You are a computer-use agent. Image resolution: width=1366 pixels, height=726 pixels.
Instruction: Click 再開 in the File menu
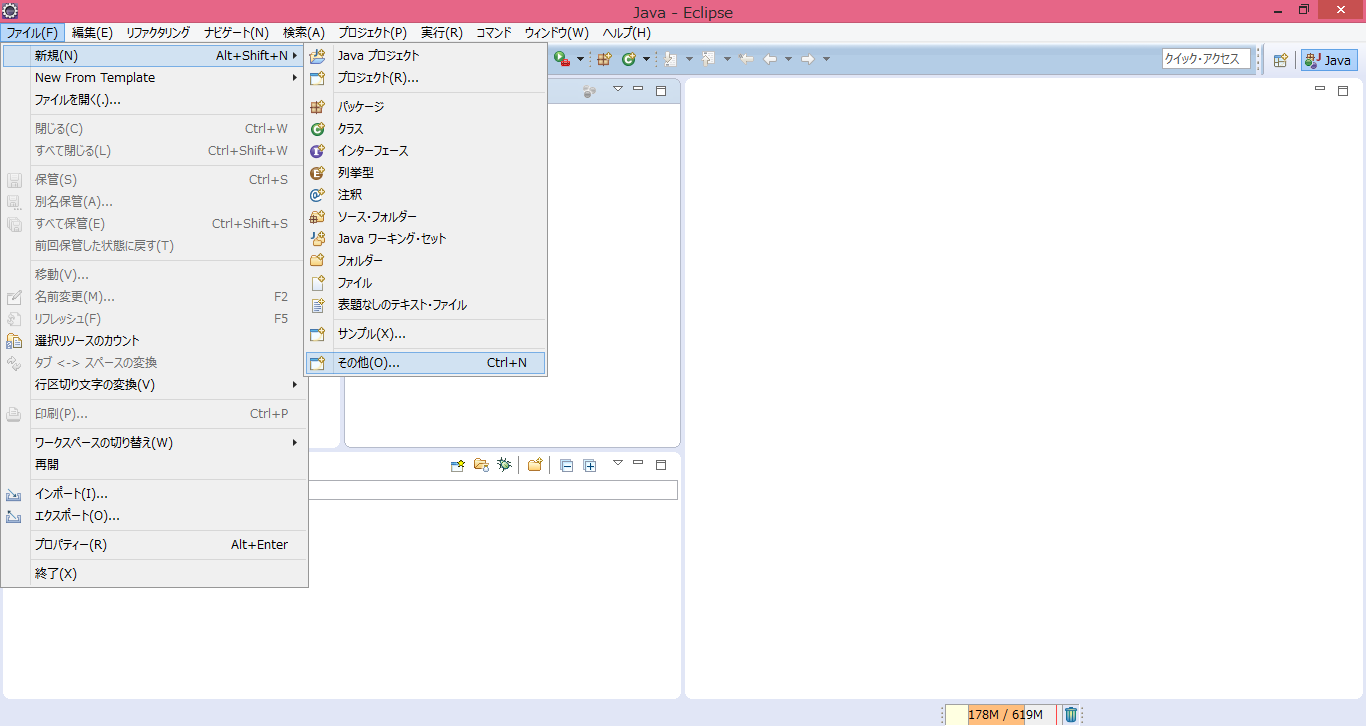coord(155,465)
